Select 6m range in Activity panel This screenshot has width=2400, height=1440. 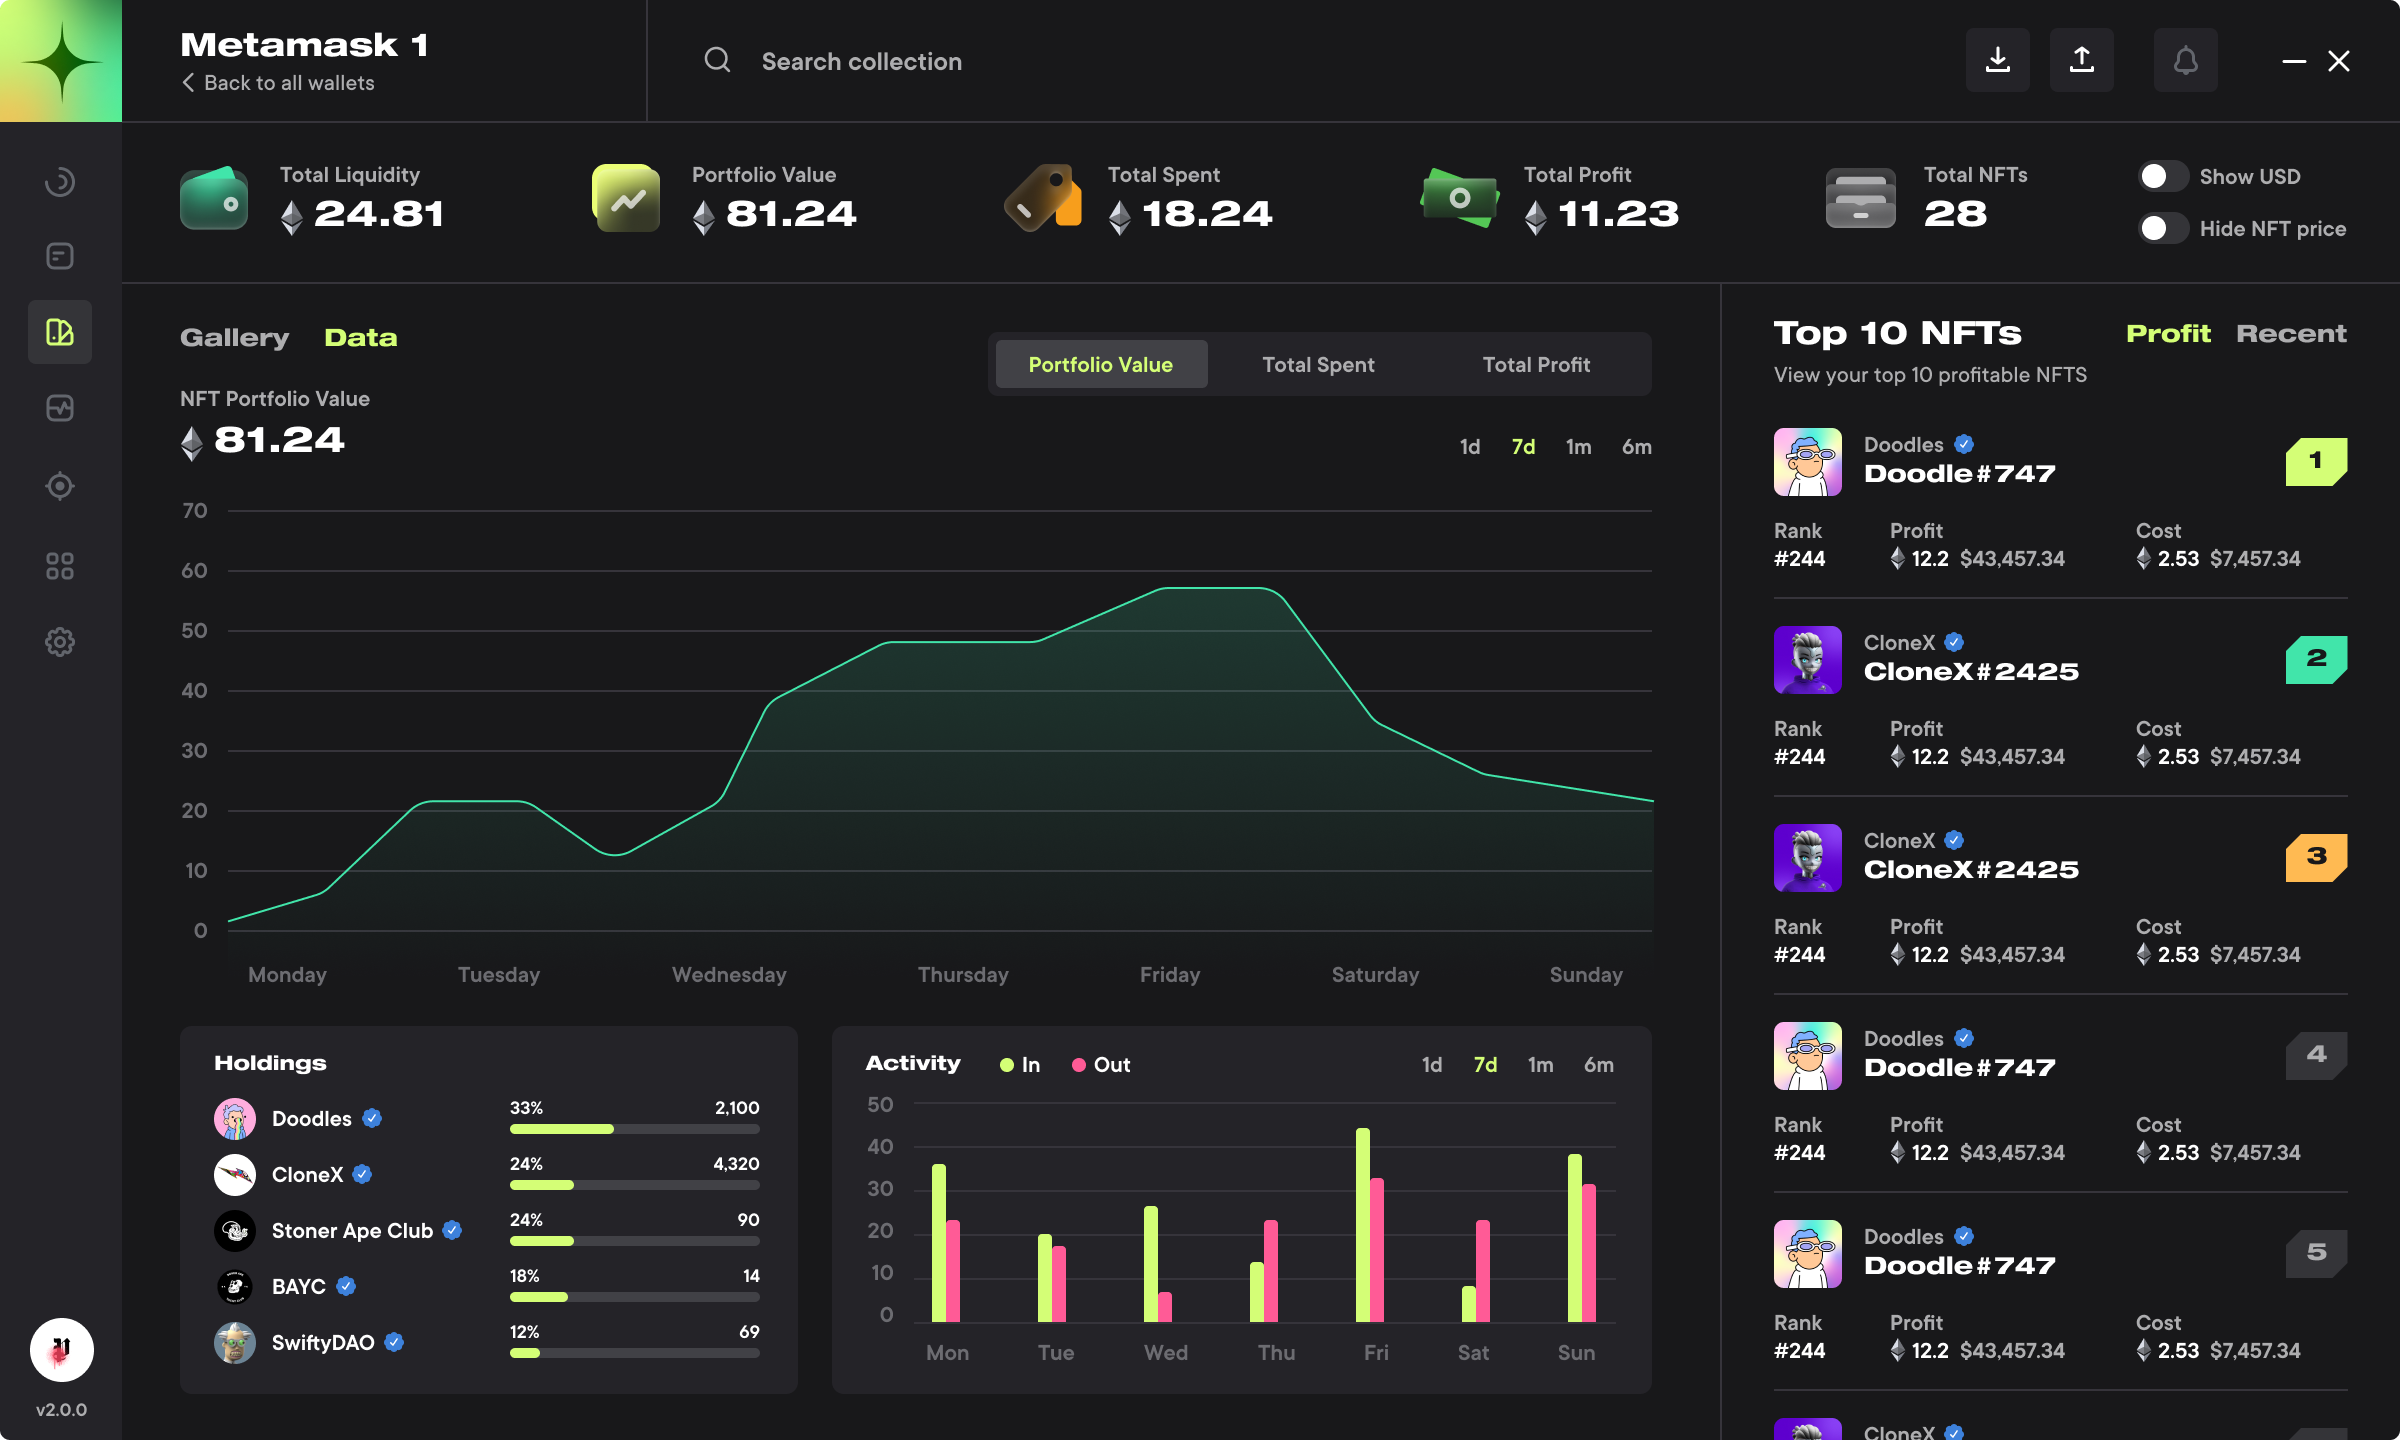click(x=1598, y=1065)
